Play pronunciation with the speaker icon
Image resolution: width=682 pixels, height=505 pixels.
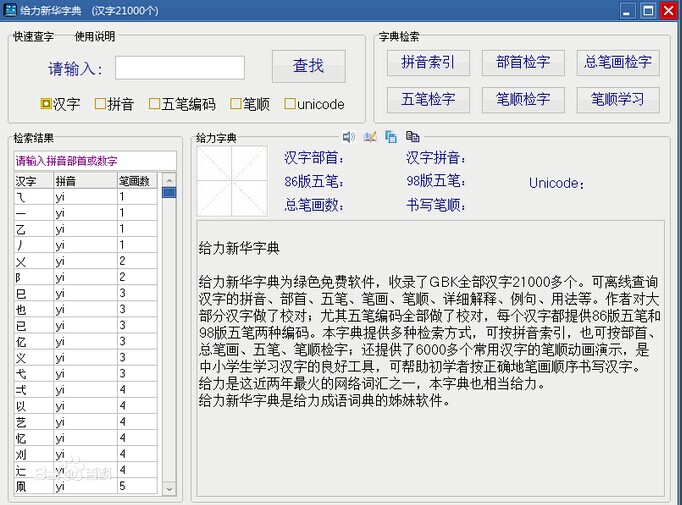tap(348, 137)
